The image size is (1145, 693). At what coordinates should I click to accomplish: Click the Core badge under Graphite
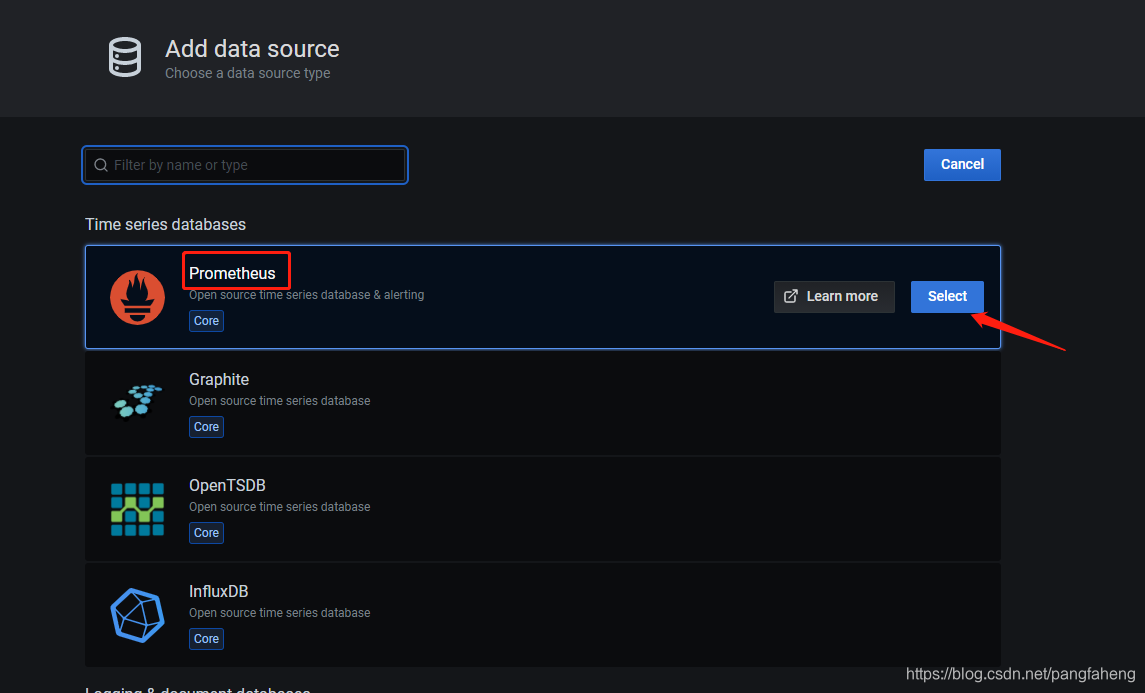click(206, 426)
